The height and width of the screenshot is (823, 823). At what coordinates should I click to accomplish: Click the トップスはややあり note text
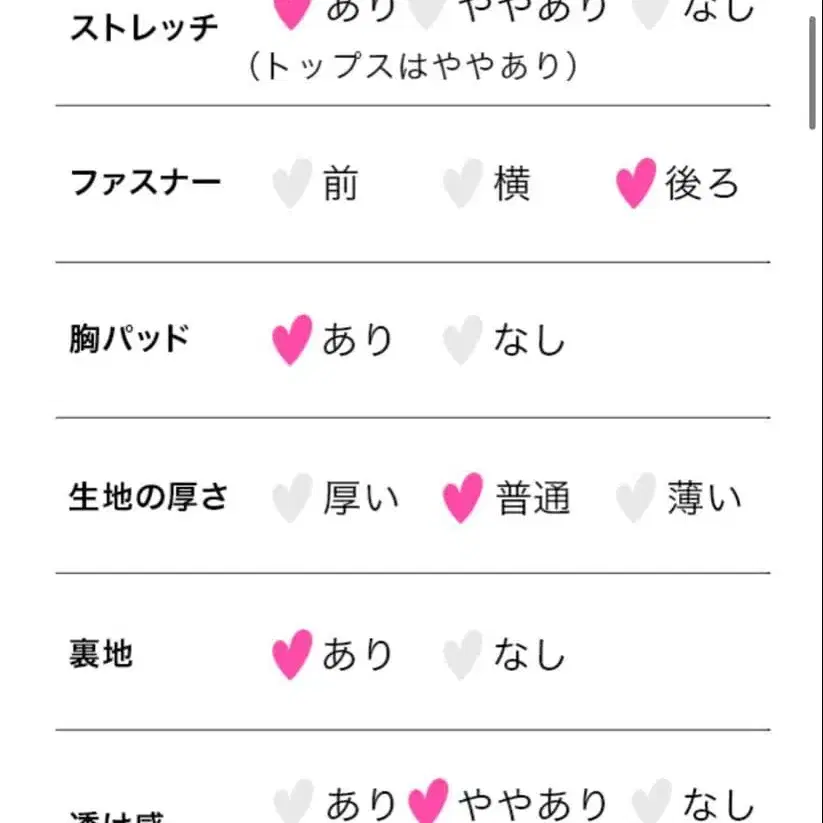click(413, 66)
